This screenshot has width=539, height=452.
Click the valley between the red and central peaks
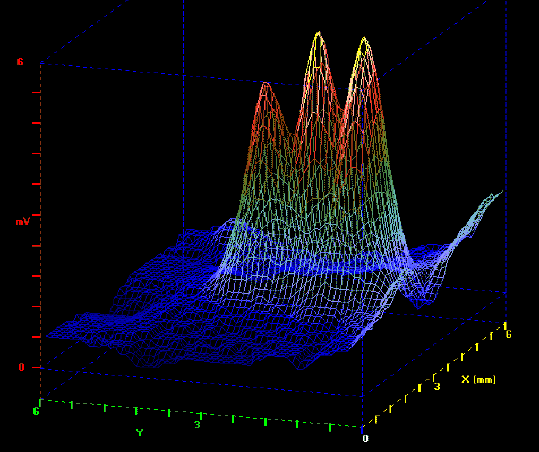pos(292,136)
